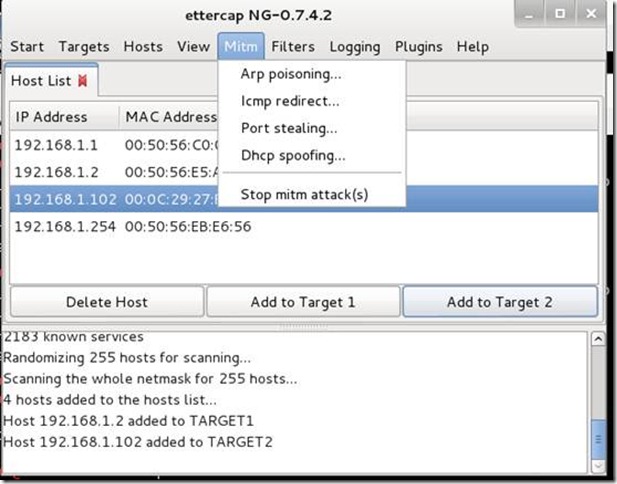The width and height of the screenshot is (617, 484).
Task: Collapse the open Mitm menu
Action: [x=241, y=46]
